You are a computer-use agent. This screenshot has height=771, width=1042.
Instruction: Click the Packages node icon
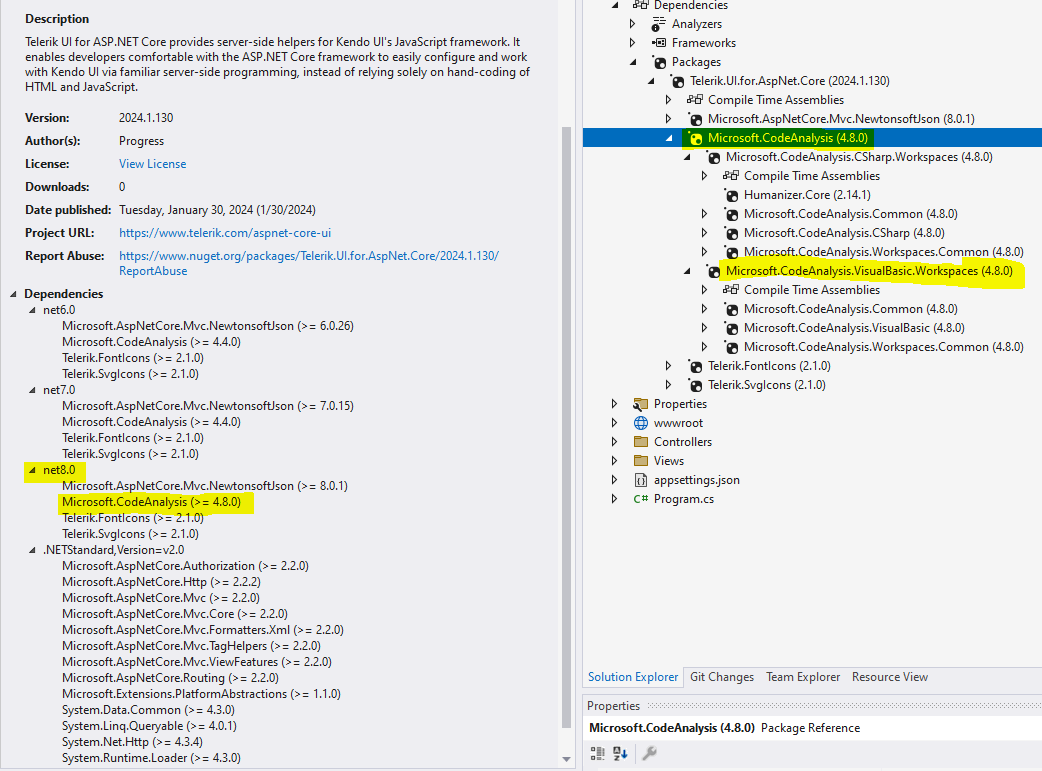pos(659,62)
